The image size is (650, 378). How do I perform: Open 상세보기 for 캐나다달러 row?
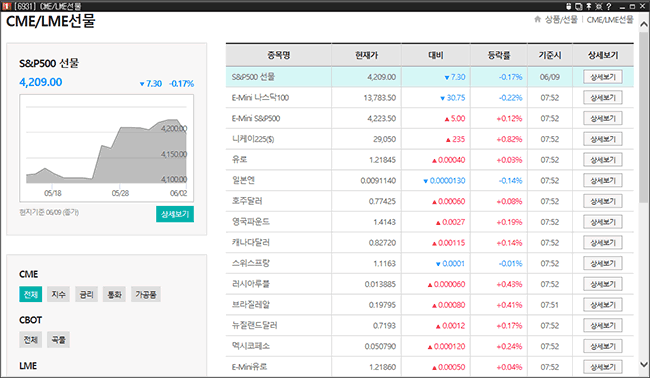coord(603,242)
